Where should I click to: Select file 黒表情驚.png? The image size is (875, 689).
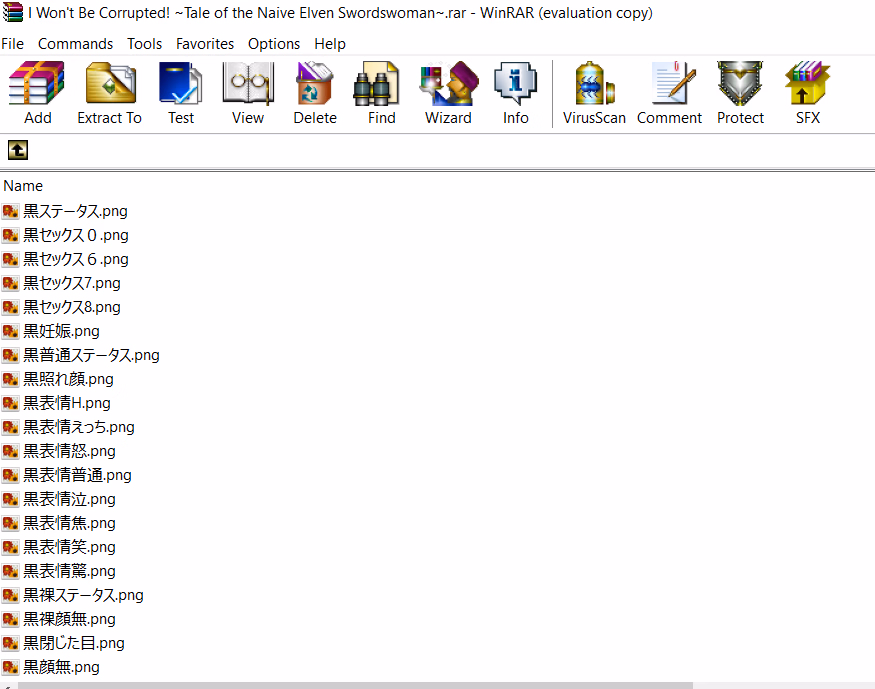(x=70, y=571)
